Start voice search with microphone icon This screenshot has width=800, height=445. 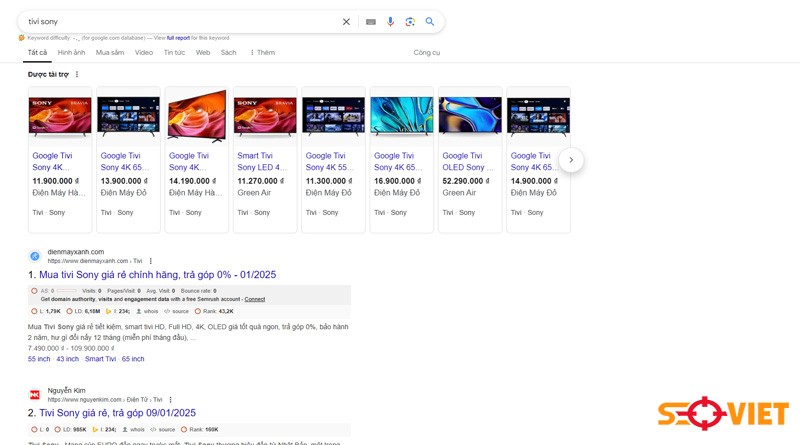(x=390, y=21)
